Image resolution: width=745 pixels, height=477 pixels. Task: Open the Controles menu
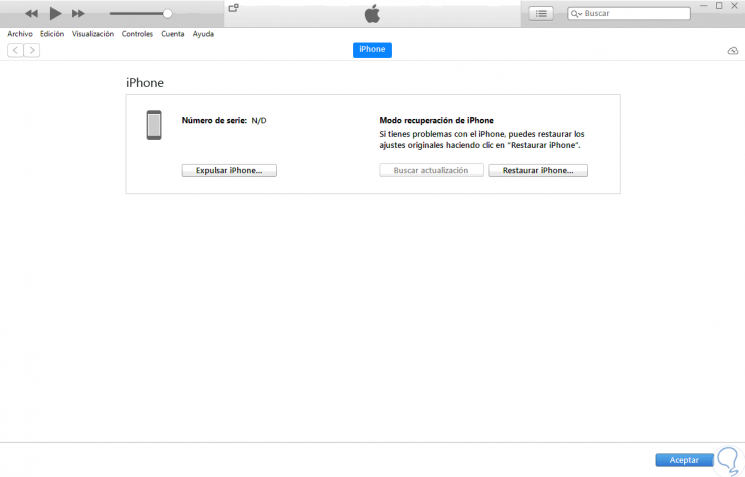click(x=137, y=34)
